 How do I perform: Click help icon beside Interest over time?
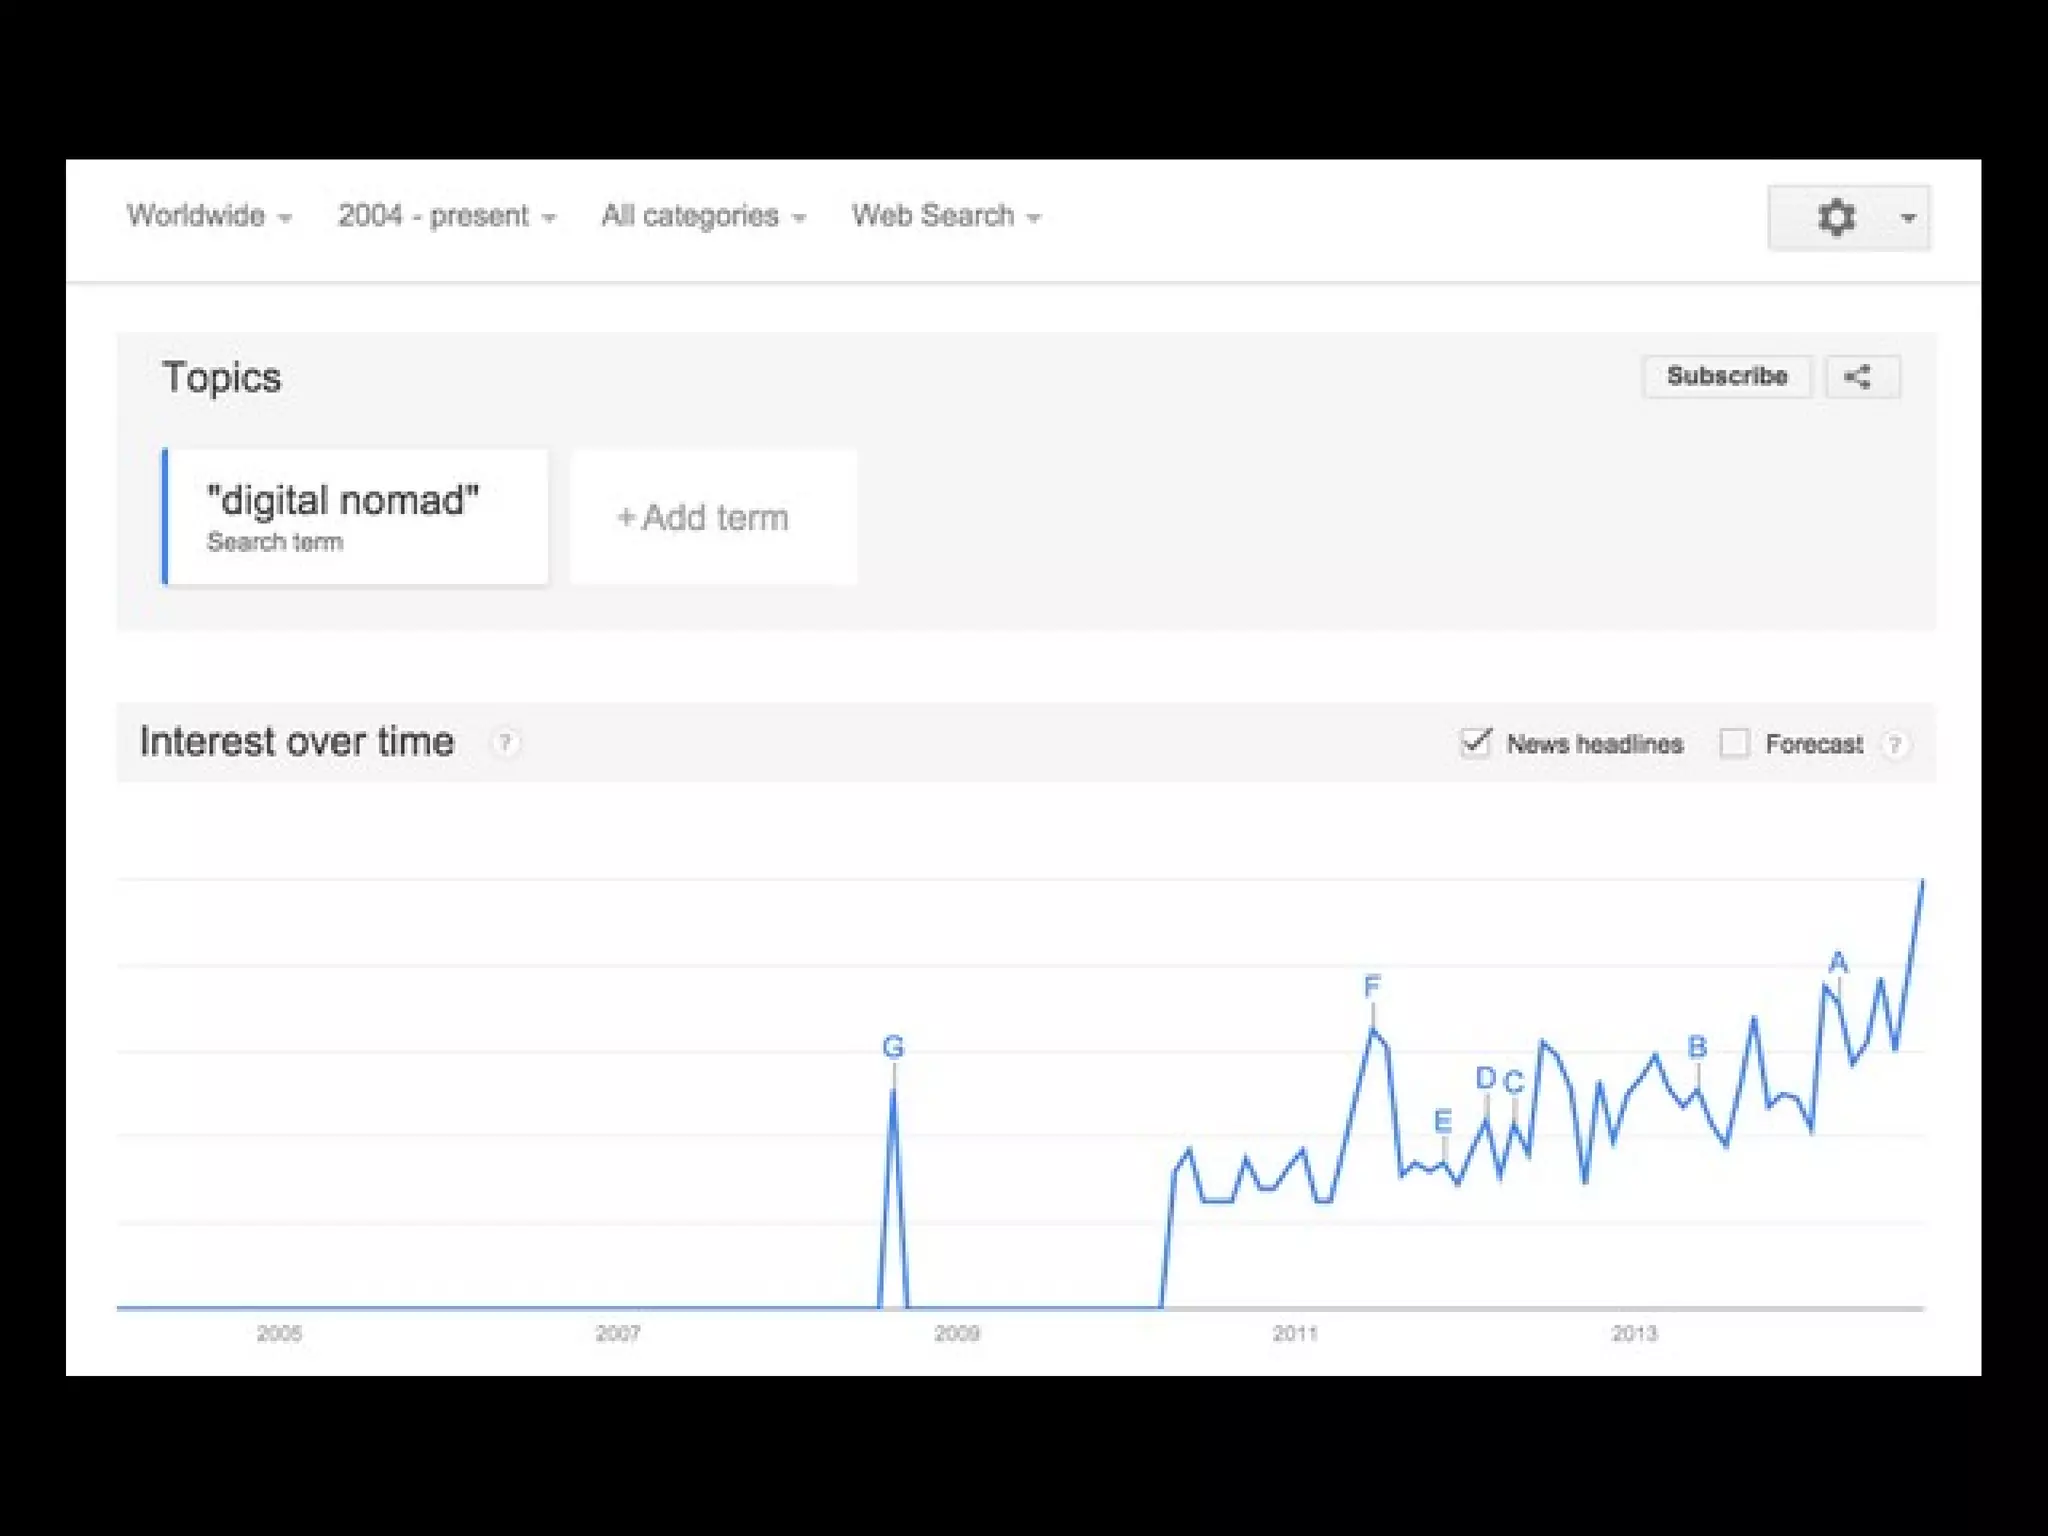pyautogui.click(x=505, y=743)
